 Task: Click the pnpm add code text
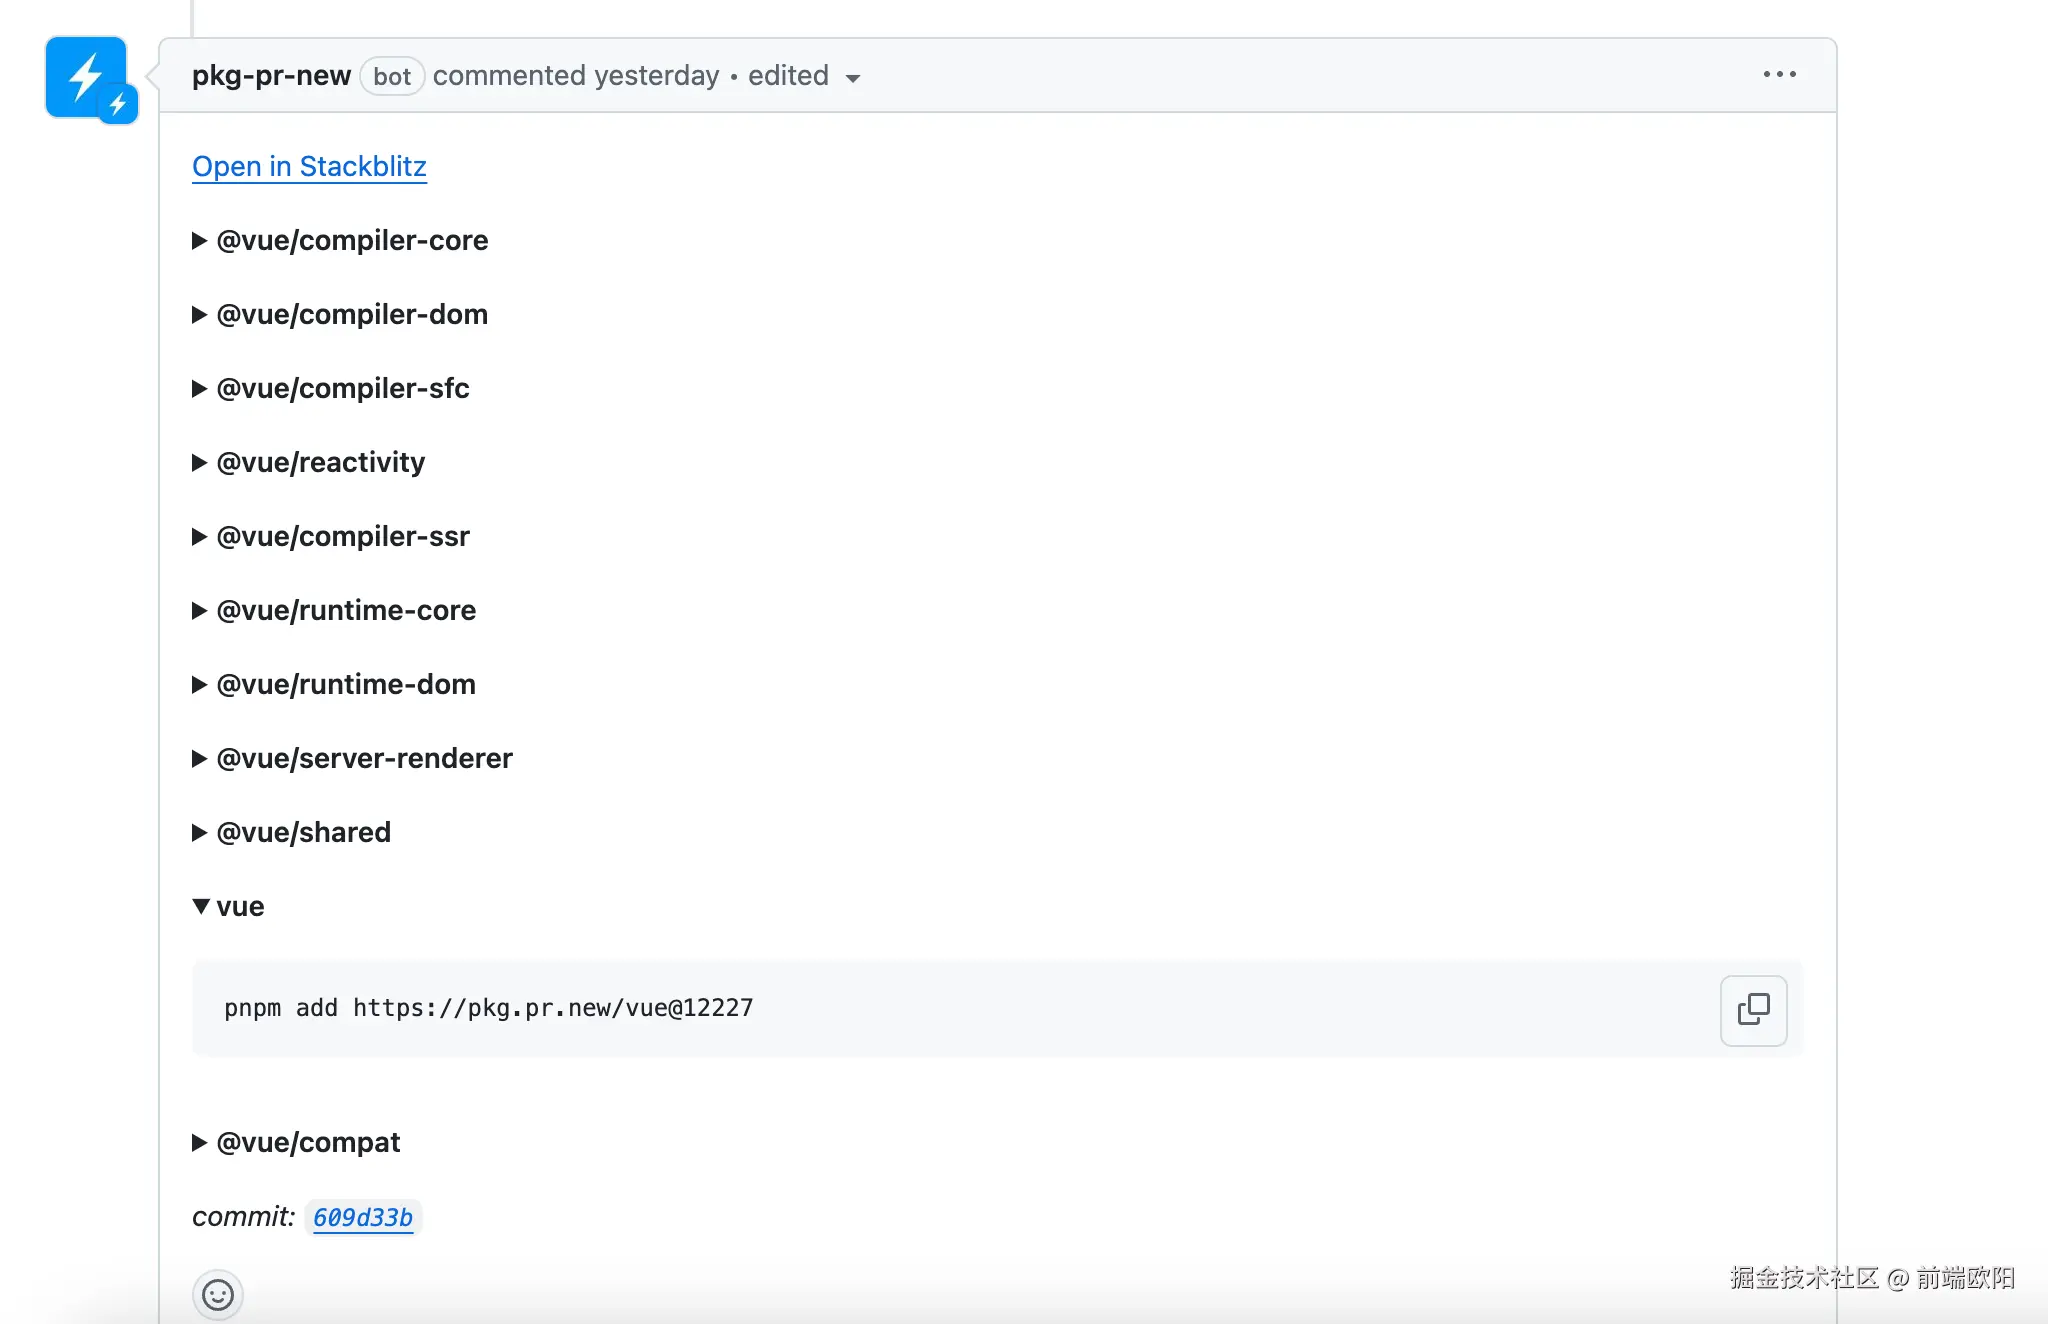point(488,1008)
